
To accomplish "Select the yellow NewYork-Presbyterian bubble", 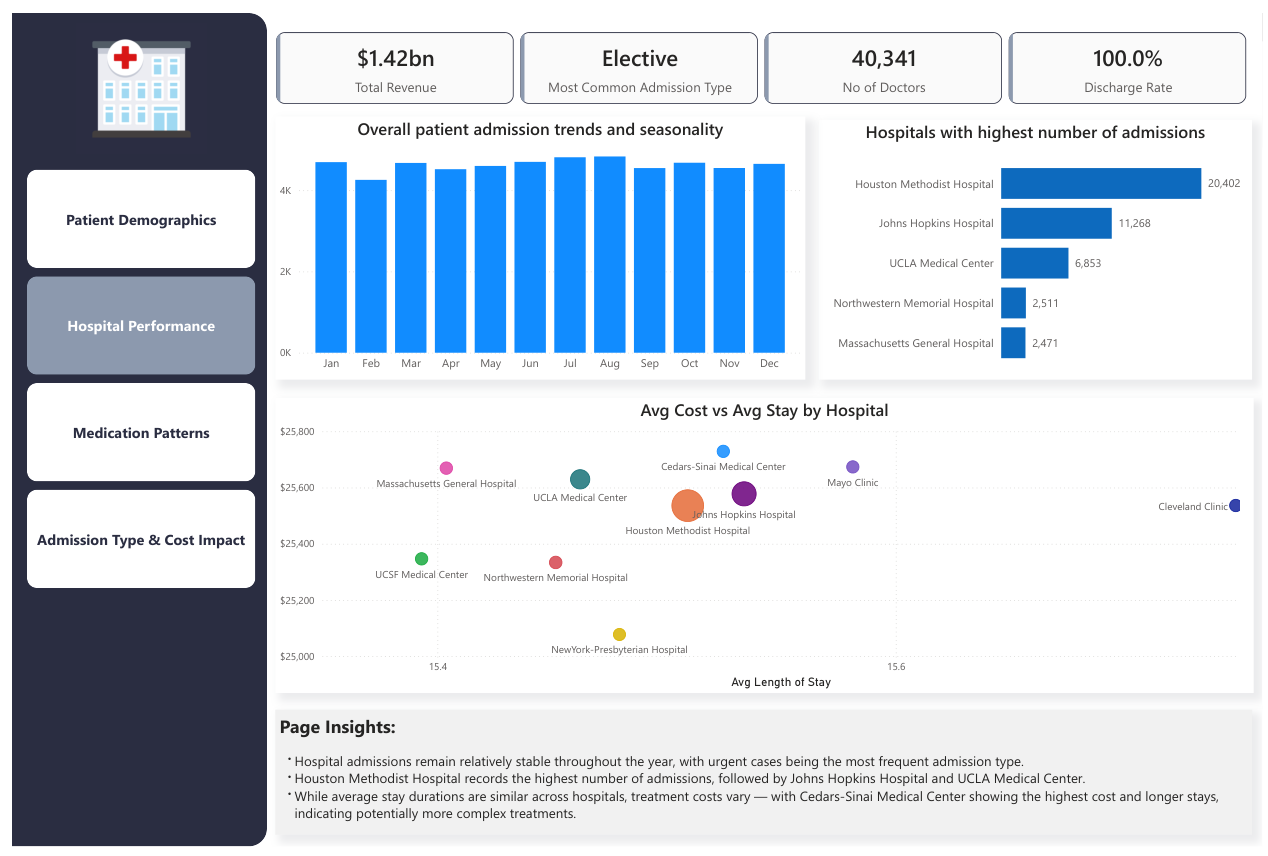I will [x=619, y=635].
